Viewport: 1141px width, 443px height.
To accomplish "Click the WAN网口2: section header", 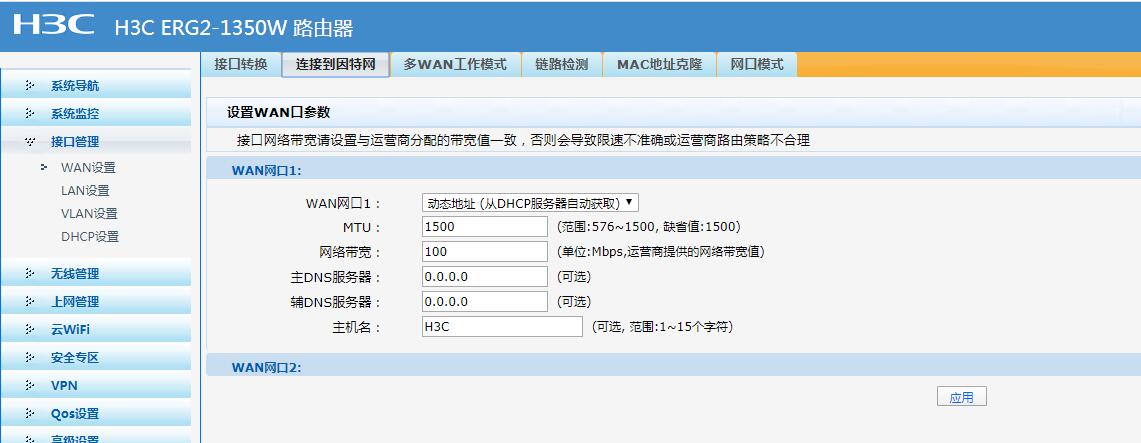I will 266,367.
